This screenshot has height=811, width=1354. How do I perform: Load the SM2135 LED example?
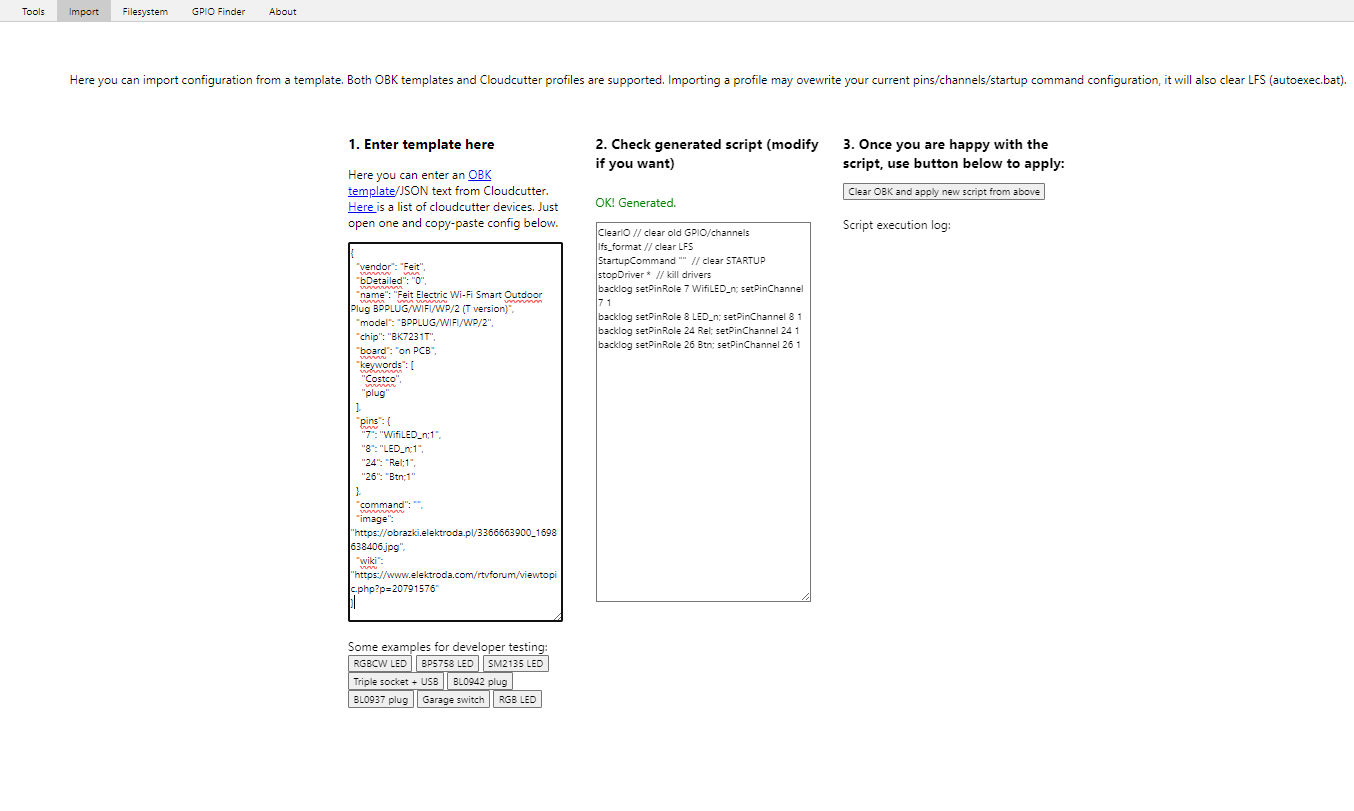(515, 664)
